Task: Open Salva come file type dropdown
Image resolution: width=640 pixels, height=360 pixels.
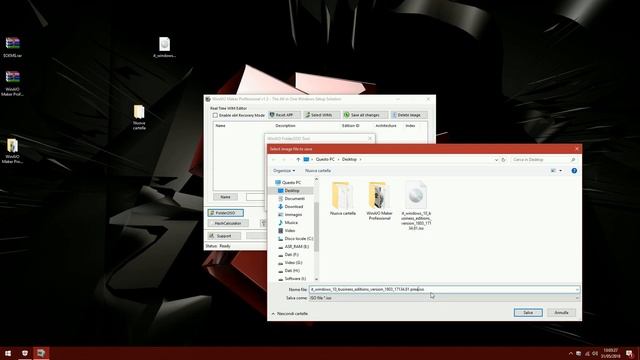Action: tap(444, 298)
